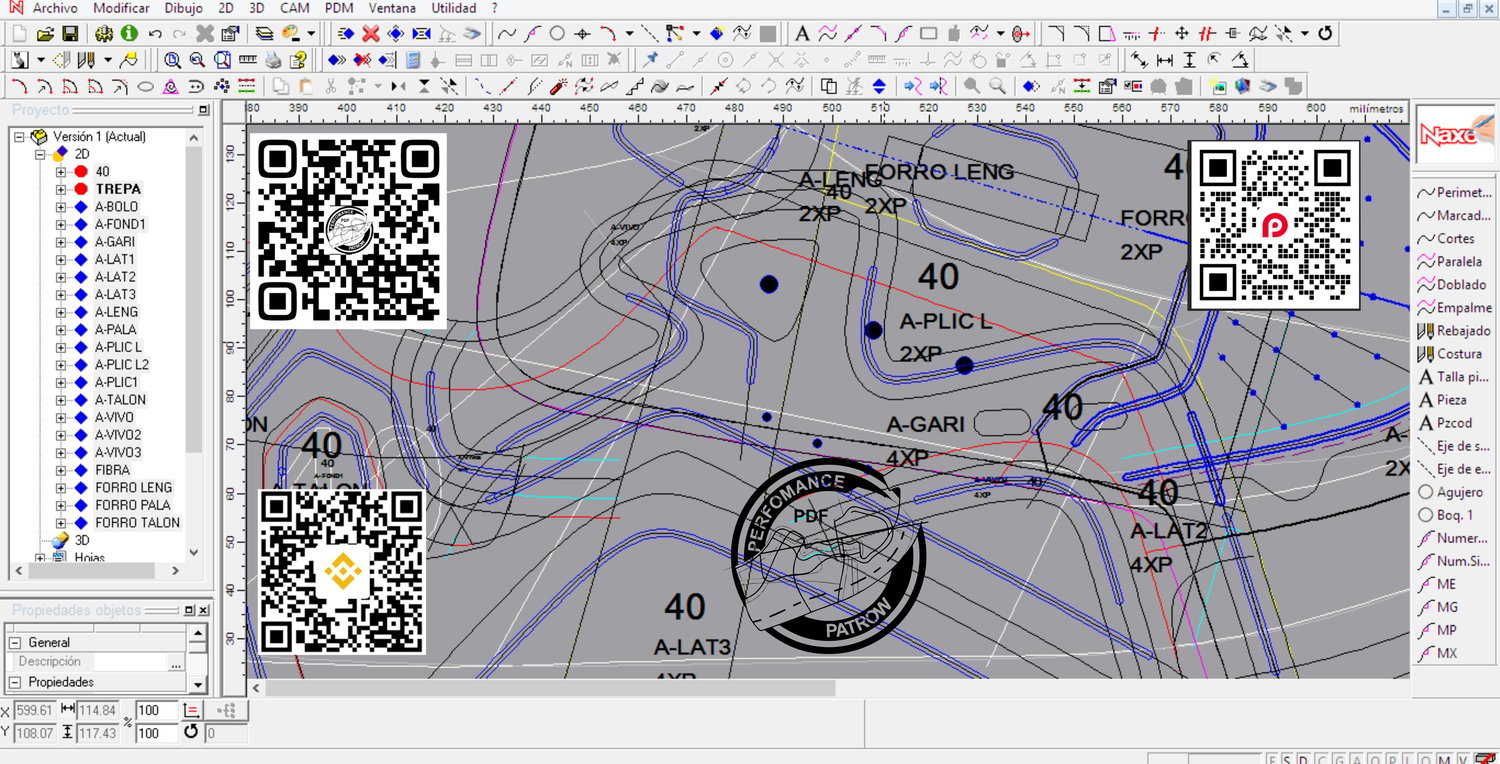Click the printer icon
The height and width of the screenshot is (764, 1500).
[x=273, y=60]
